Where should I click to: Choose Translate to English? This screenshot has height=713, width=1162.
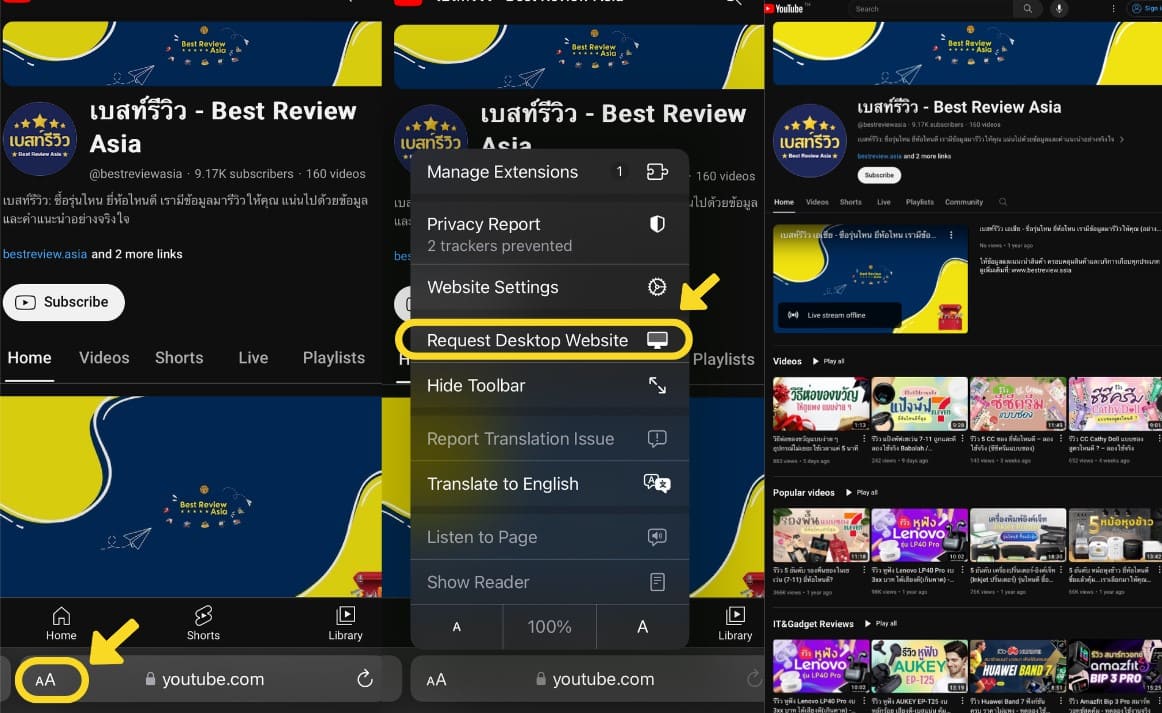[x=550, y=484]
